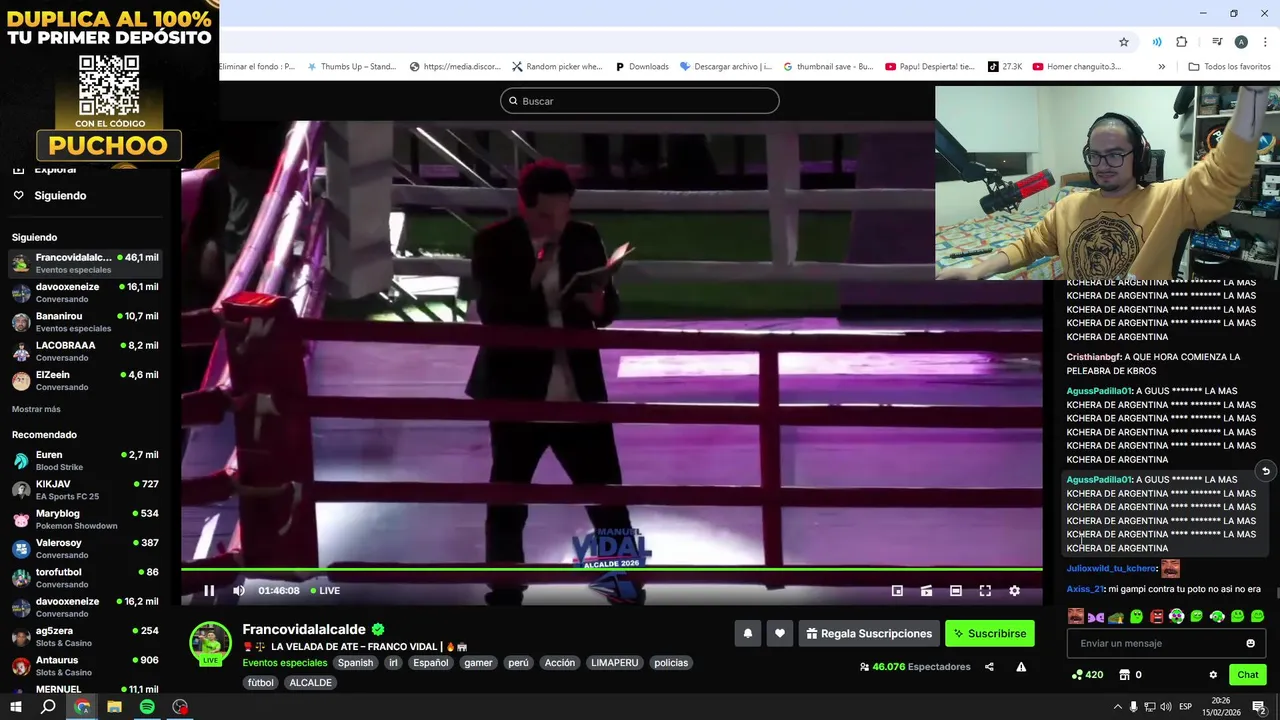Open Random picker wheel bookmark

(x=557, y=67)
